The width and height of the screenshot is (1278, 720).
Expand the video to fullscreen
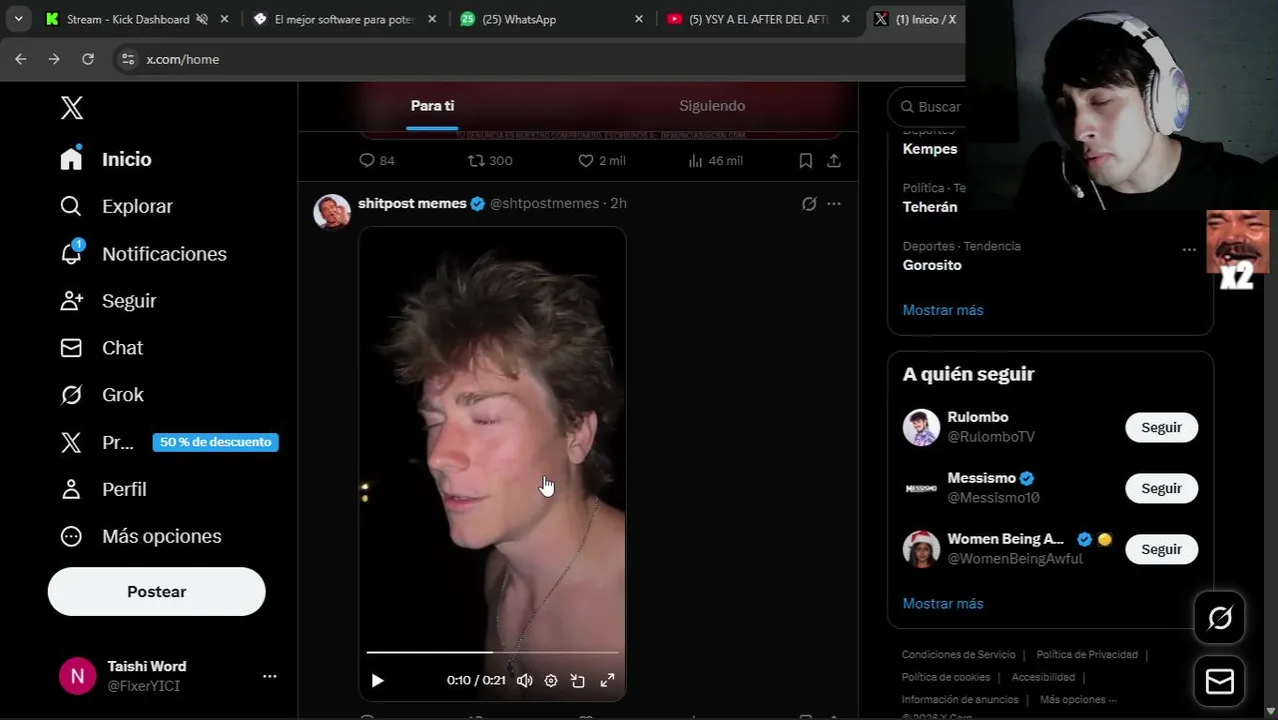point(607,680)
